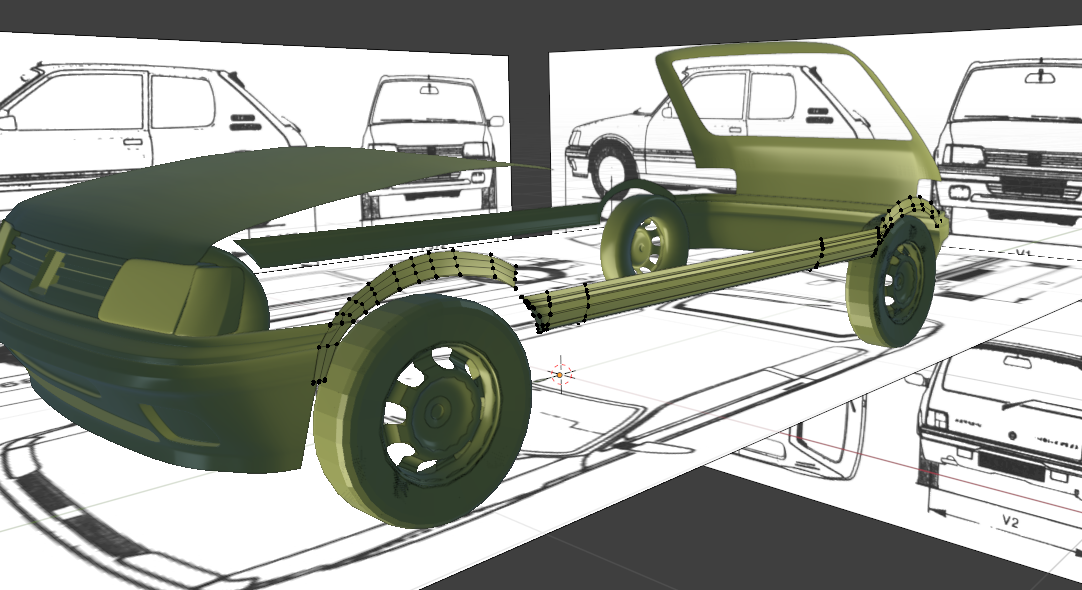Click the V2 dimension label

[x=1010, y=522]
